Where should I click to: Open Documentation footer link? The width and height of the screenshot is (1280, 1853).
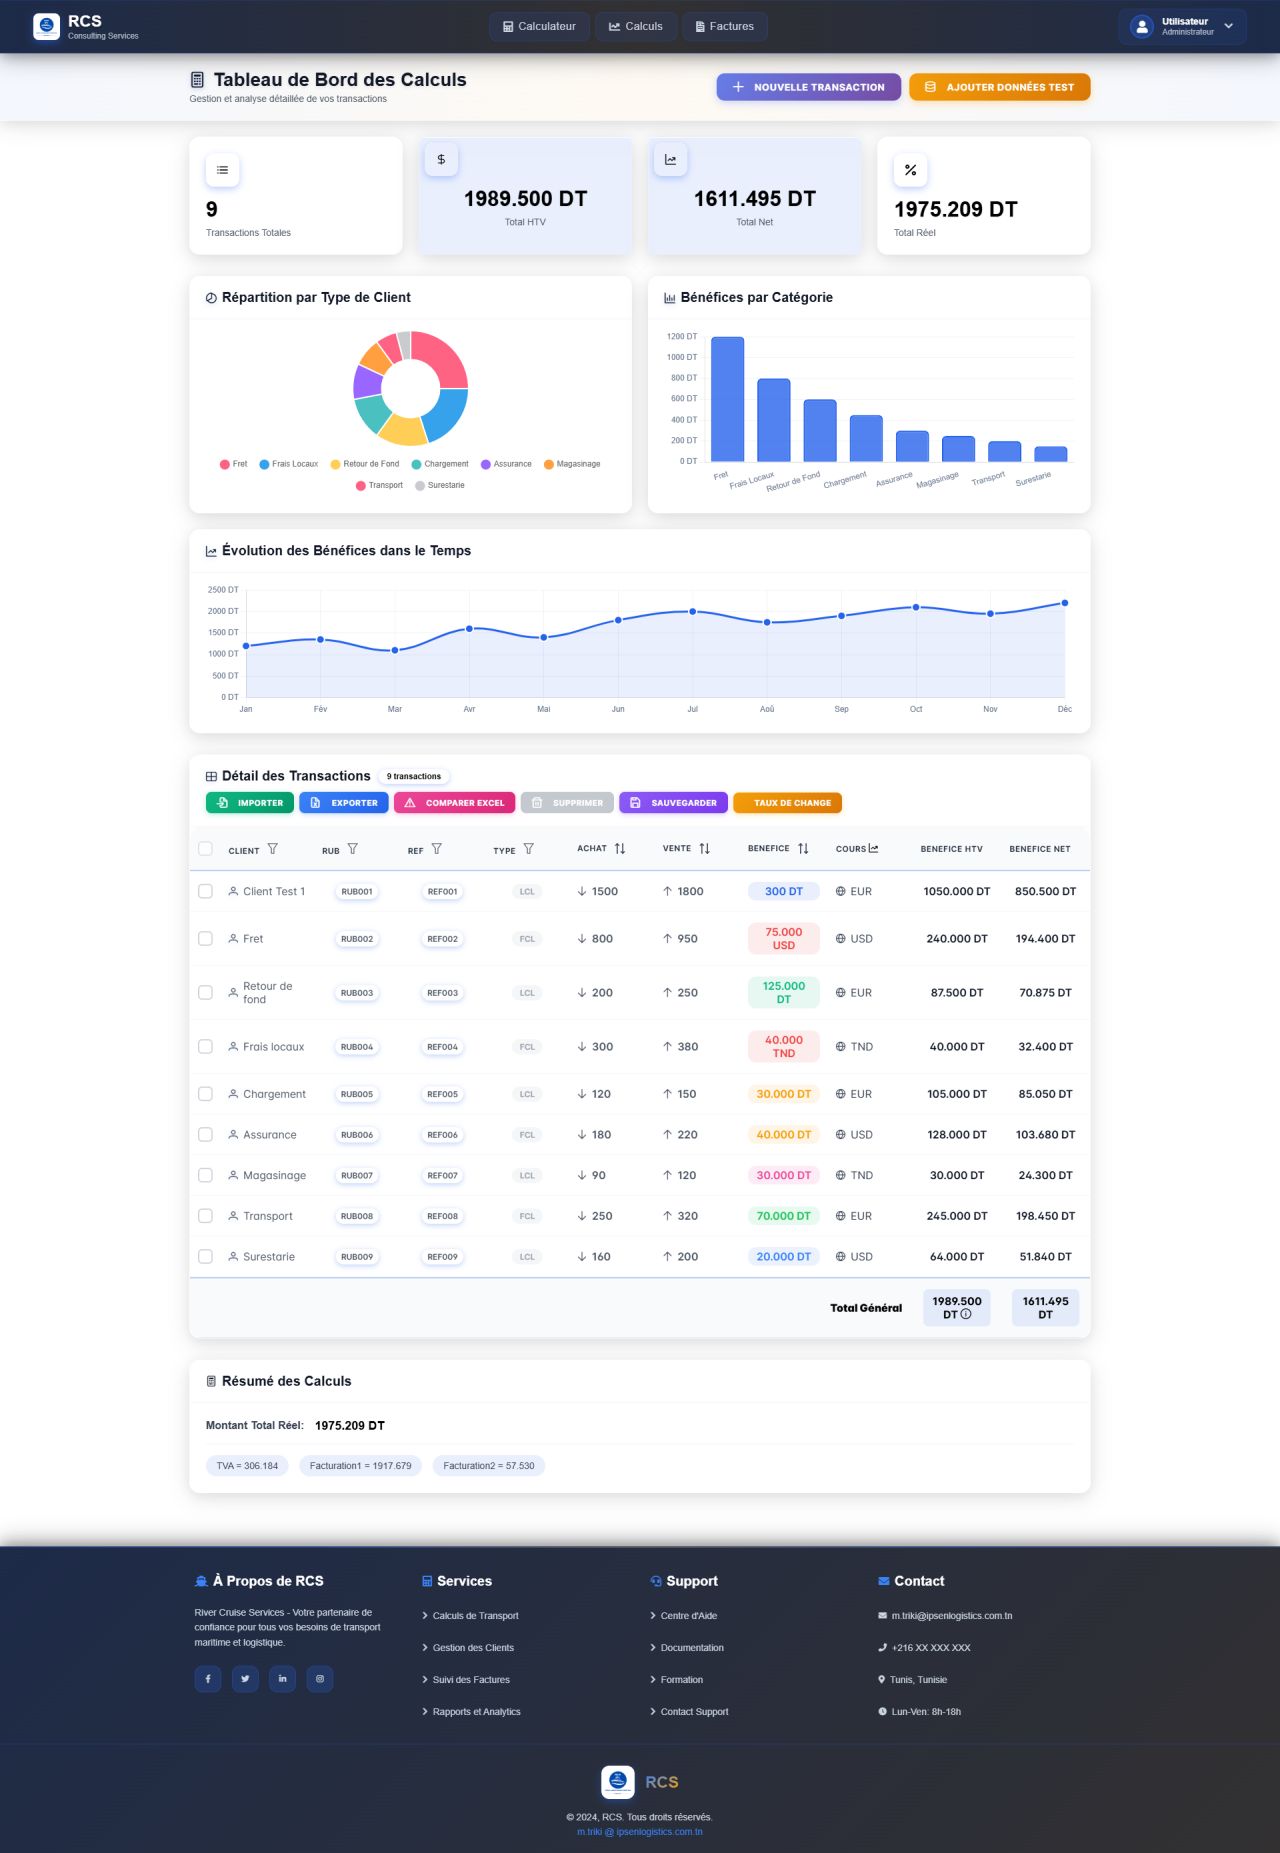pyautogui.click(x=692, y=1648)
